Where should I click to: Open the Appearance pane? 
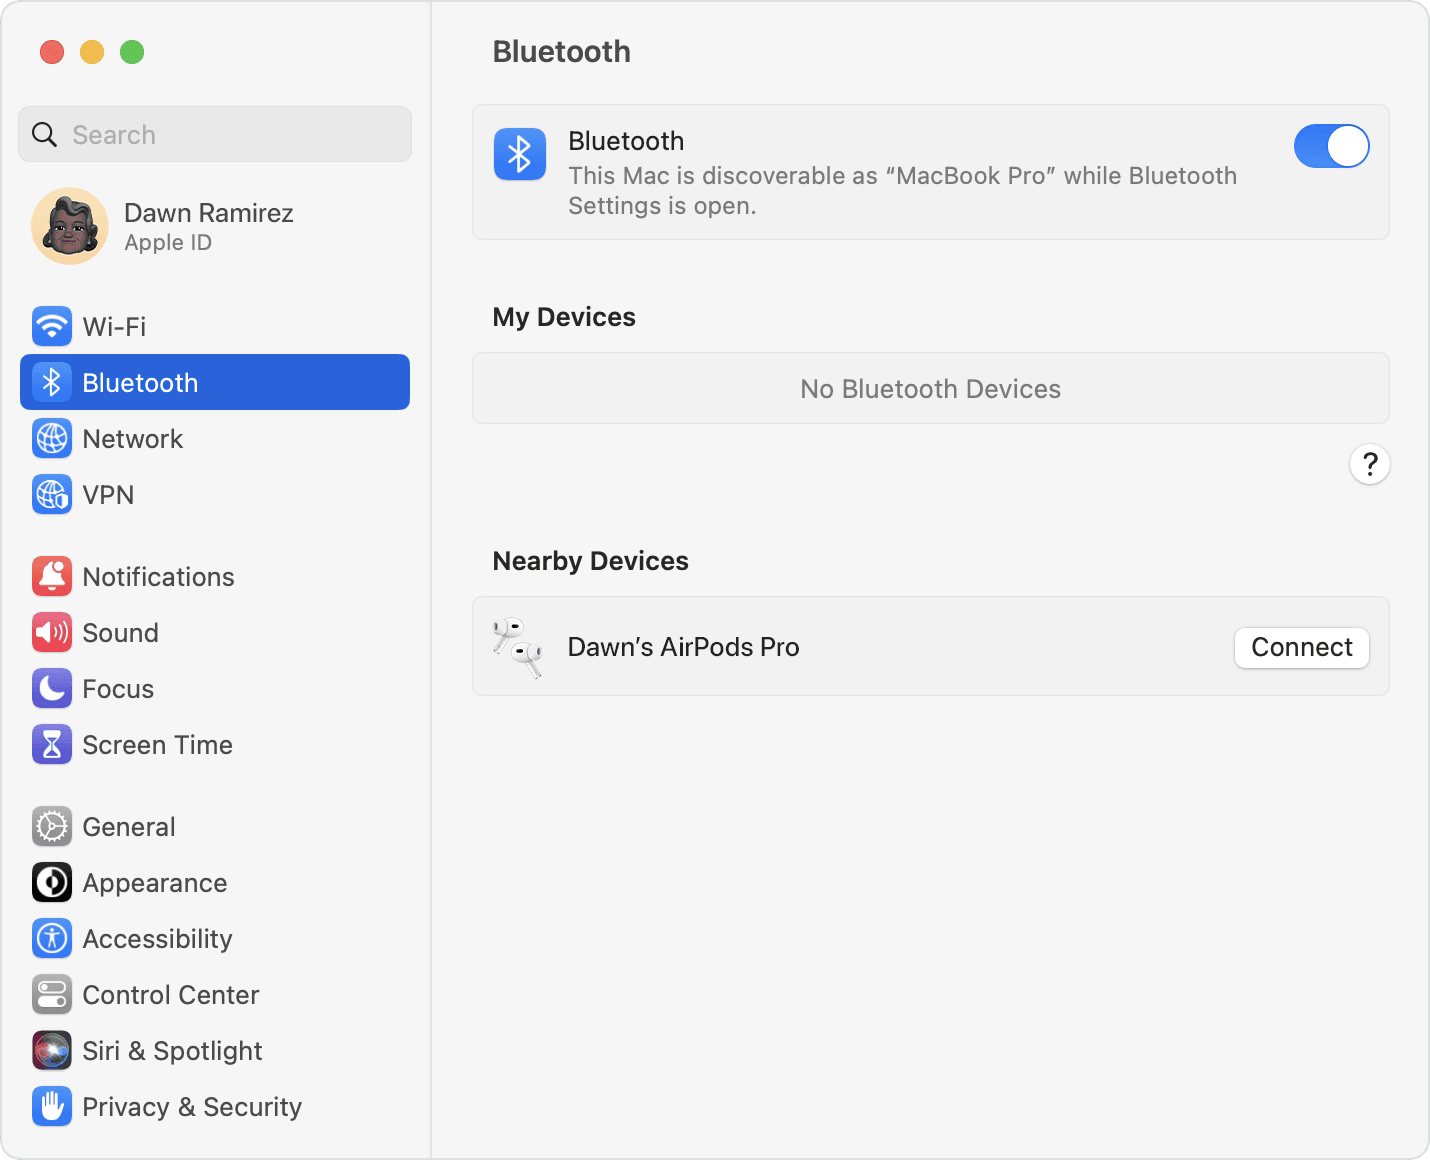pos(154,883)
